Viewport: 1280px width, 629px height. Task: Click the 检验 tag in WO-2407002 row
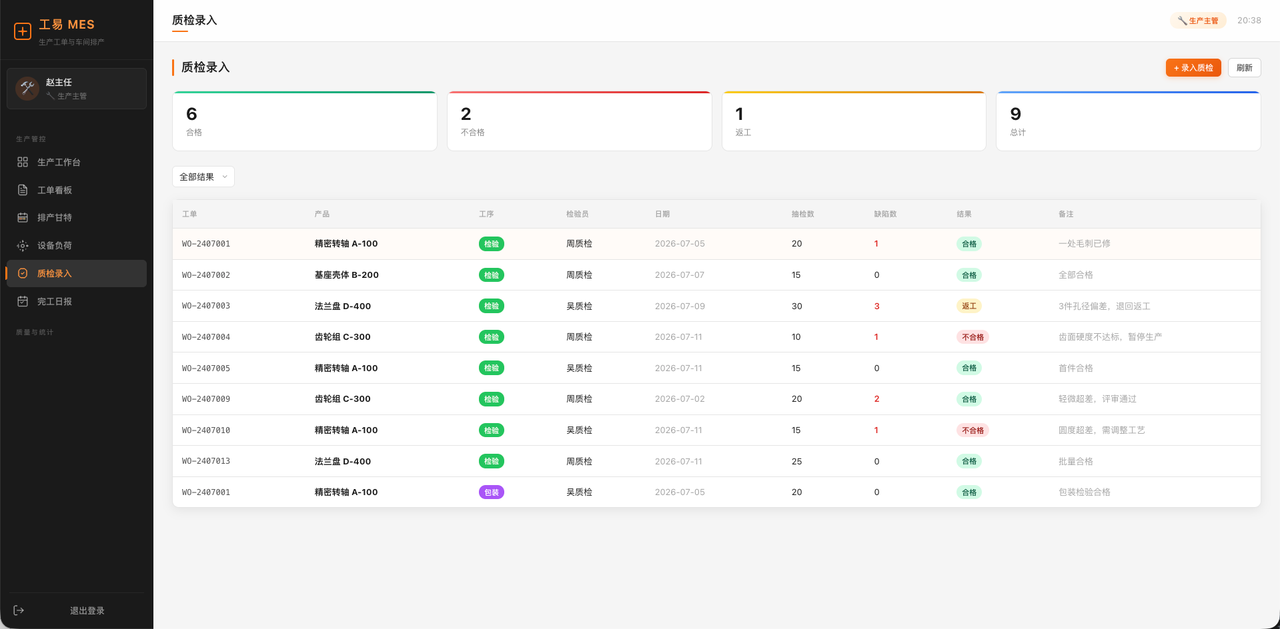tap(491, 275)
